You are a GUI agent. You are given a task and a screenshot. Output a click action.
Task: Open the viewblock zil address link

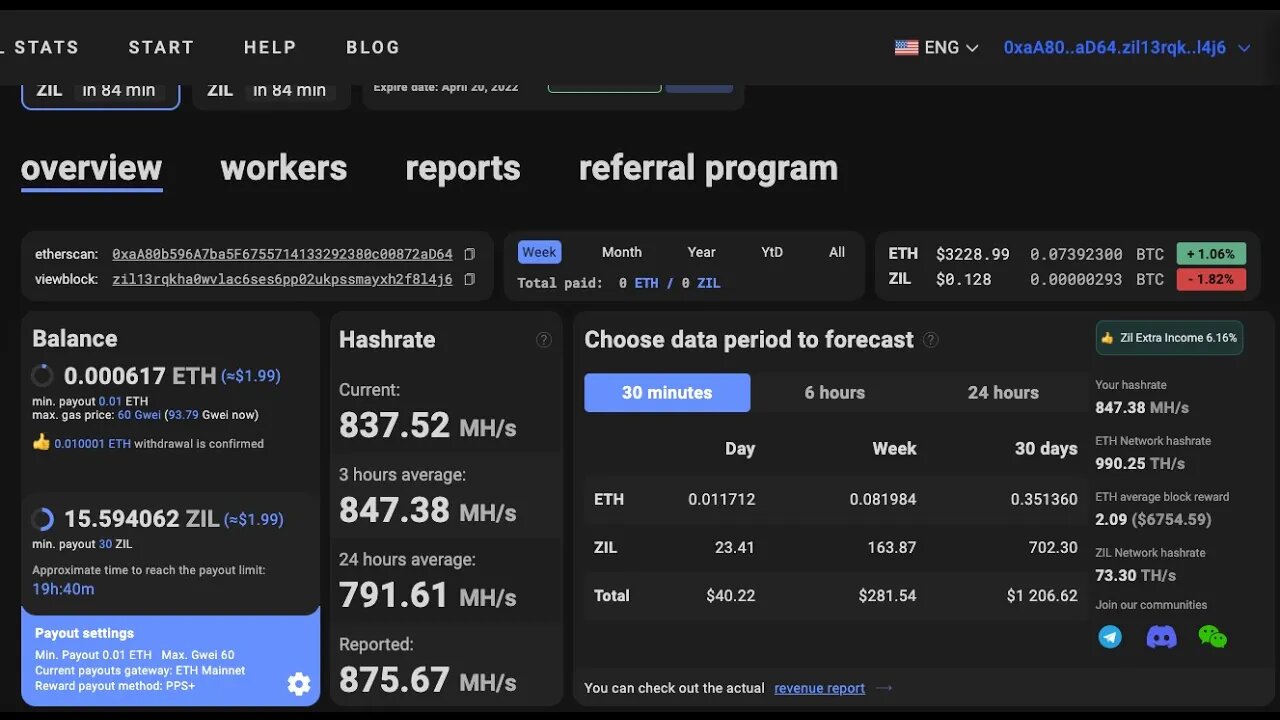(x=282, y=279)
